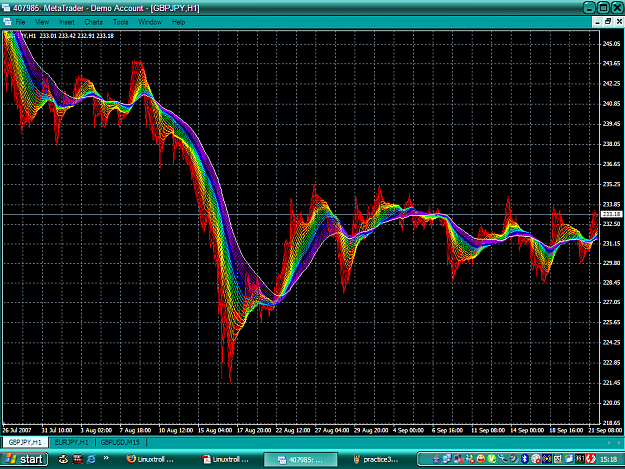The width and height of the screenshot is (625, 469).
Task: Click the 218.65 price axis label
Action: (x=611, y=423)
